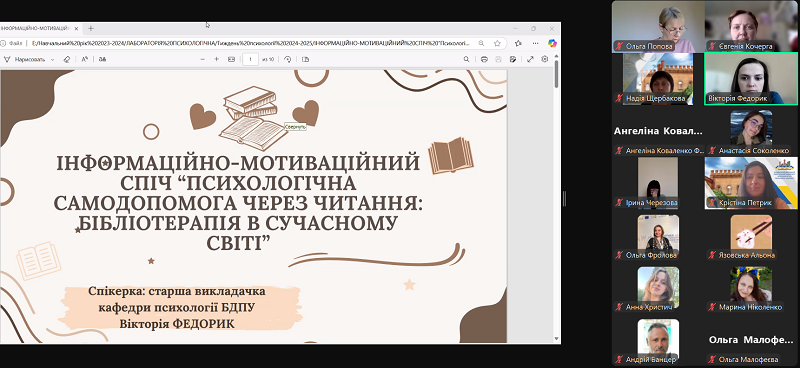The height and width of the screenshot is (368, 800).
Task: Open the browser three-dots menu
Action: point(535,43)
